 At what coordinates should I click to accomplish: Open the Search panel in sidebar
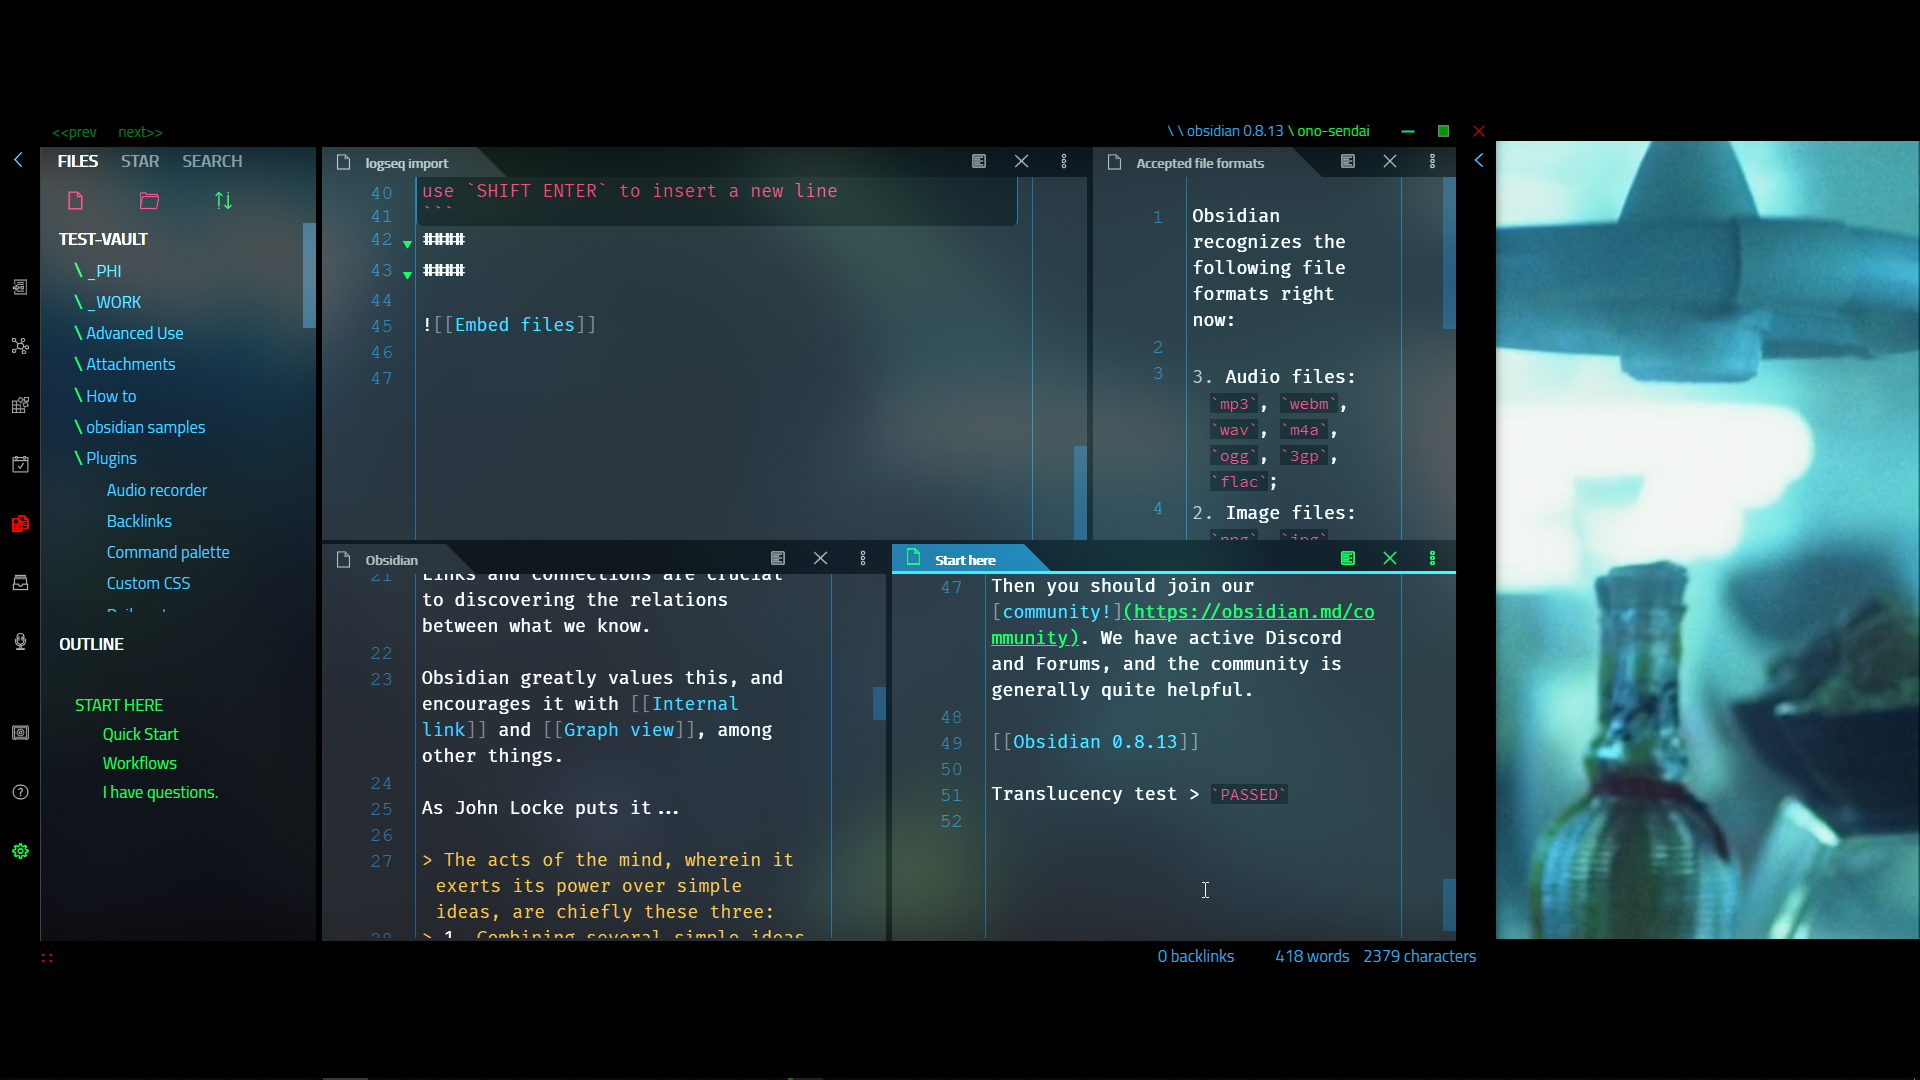click(x=212, y=160)
